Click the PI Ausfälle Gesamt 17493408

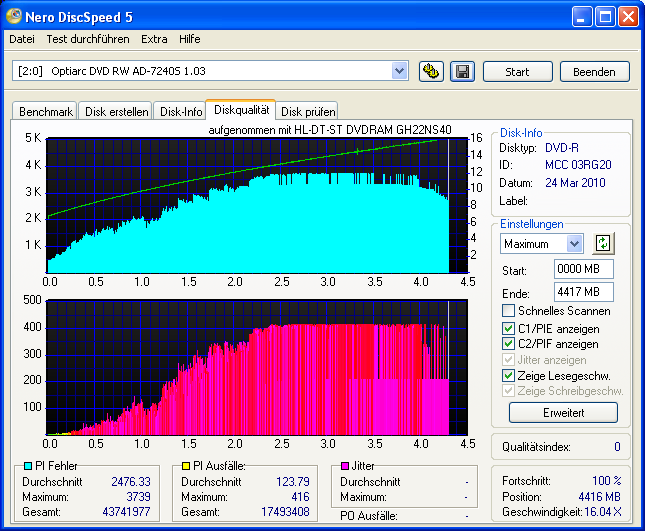tap(285, 512)
